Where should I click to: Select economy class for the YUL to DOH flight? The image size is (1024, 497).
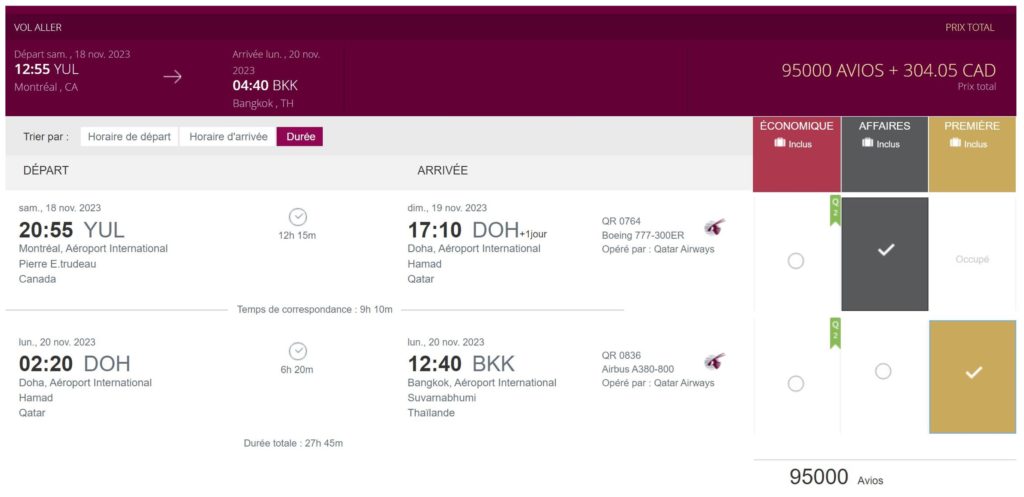(795, 261)
